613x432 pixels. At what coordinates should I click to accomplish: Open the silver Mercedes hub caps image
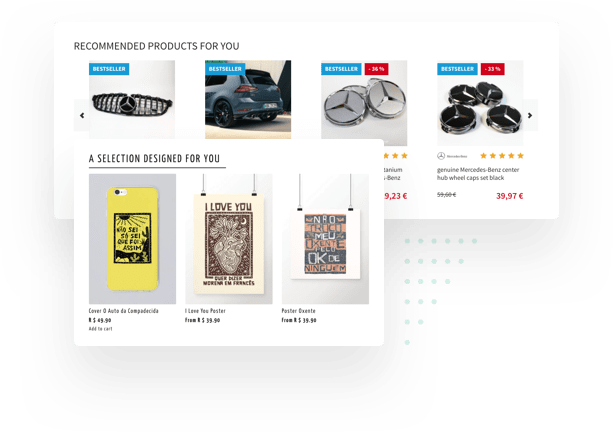tap(364, 103)
